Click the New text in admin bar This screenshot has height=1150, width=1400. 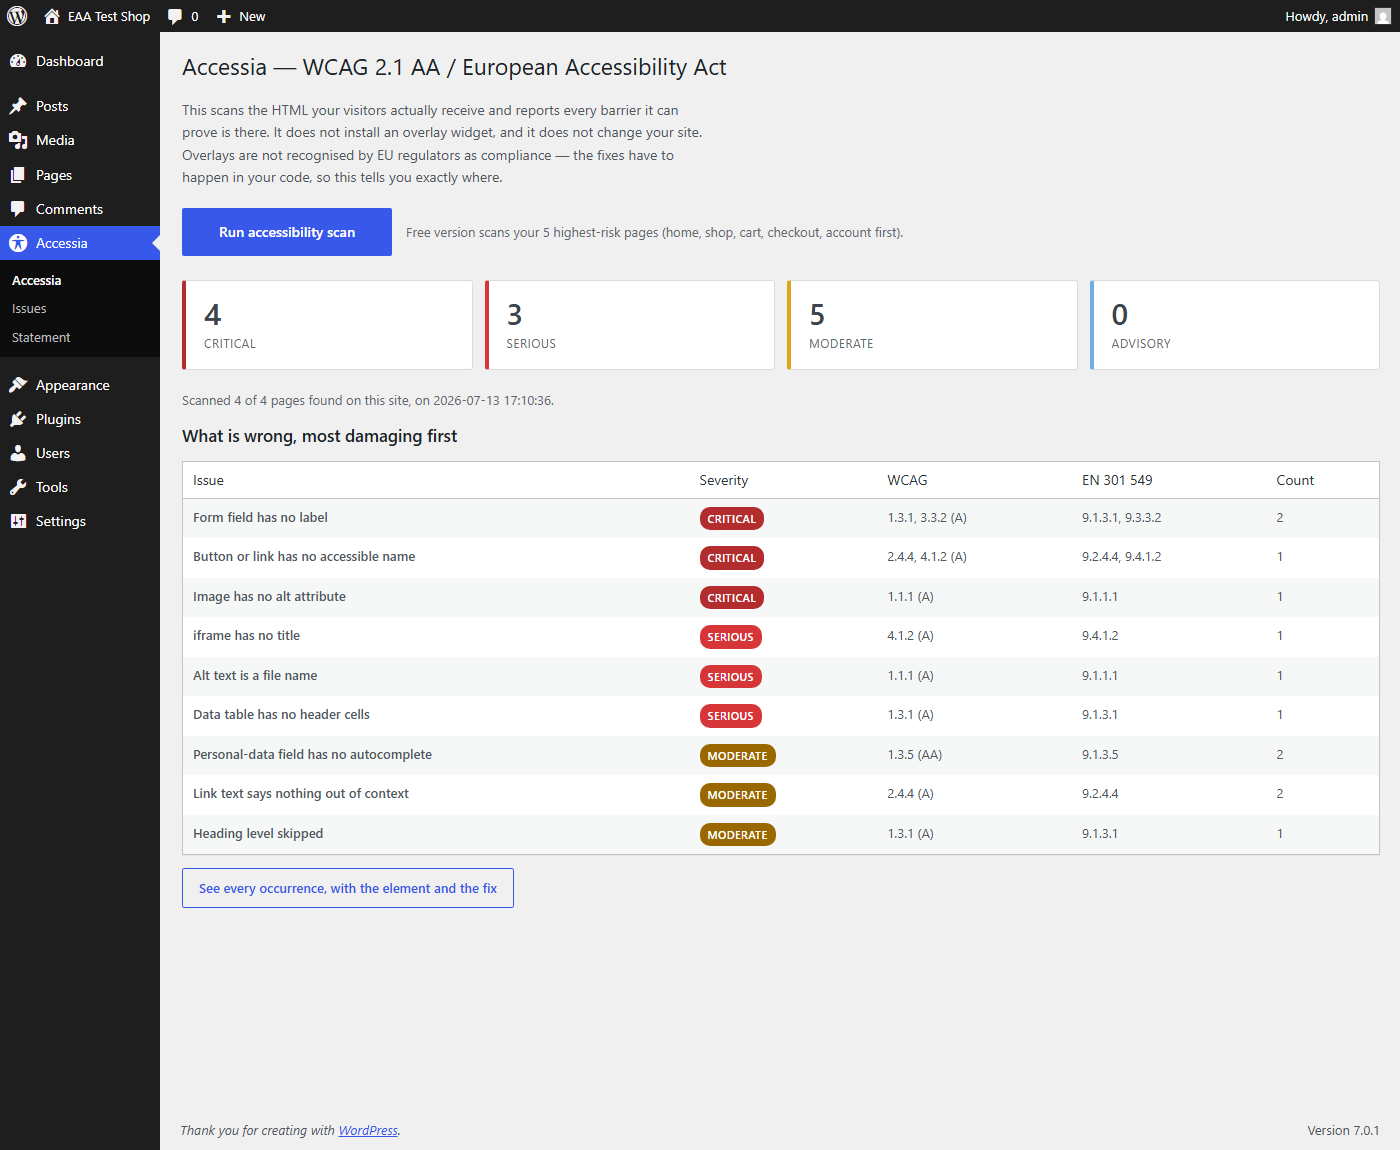[252, 16]
